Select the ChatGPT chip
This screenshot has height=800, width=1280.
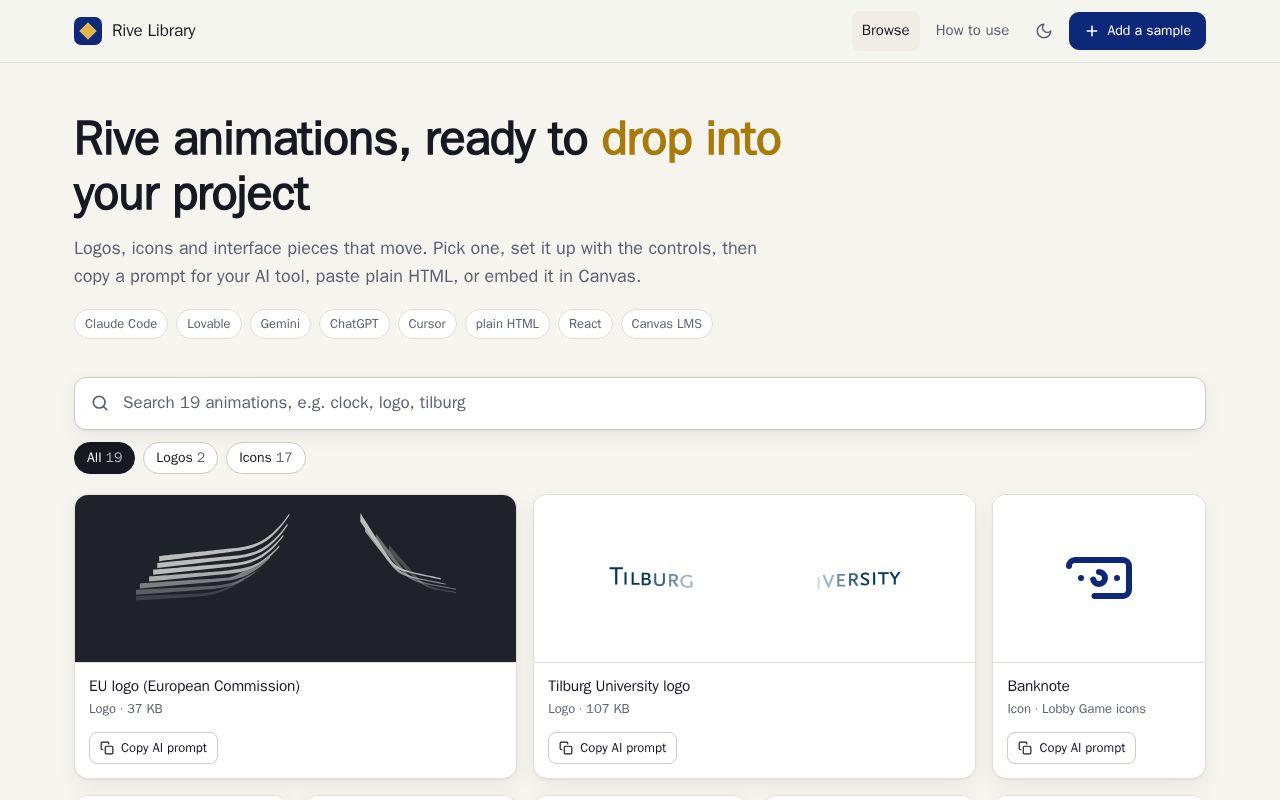point(354,324)
